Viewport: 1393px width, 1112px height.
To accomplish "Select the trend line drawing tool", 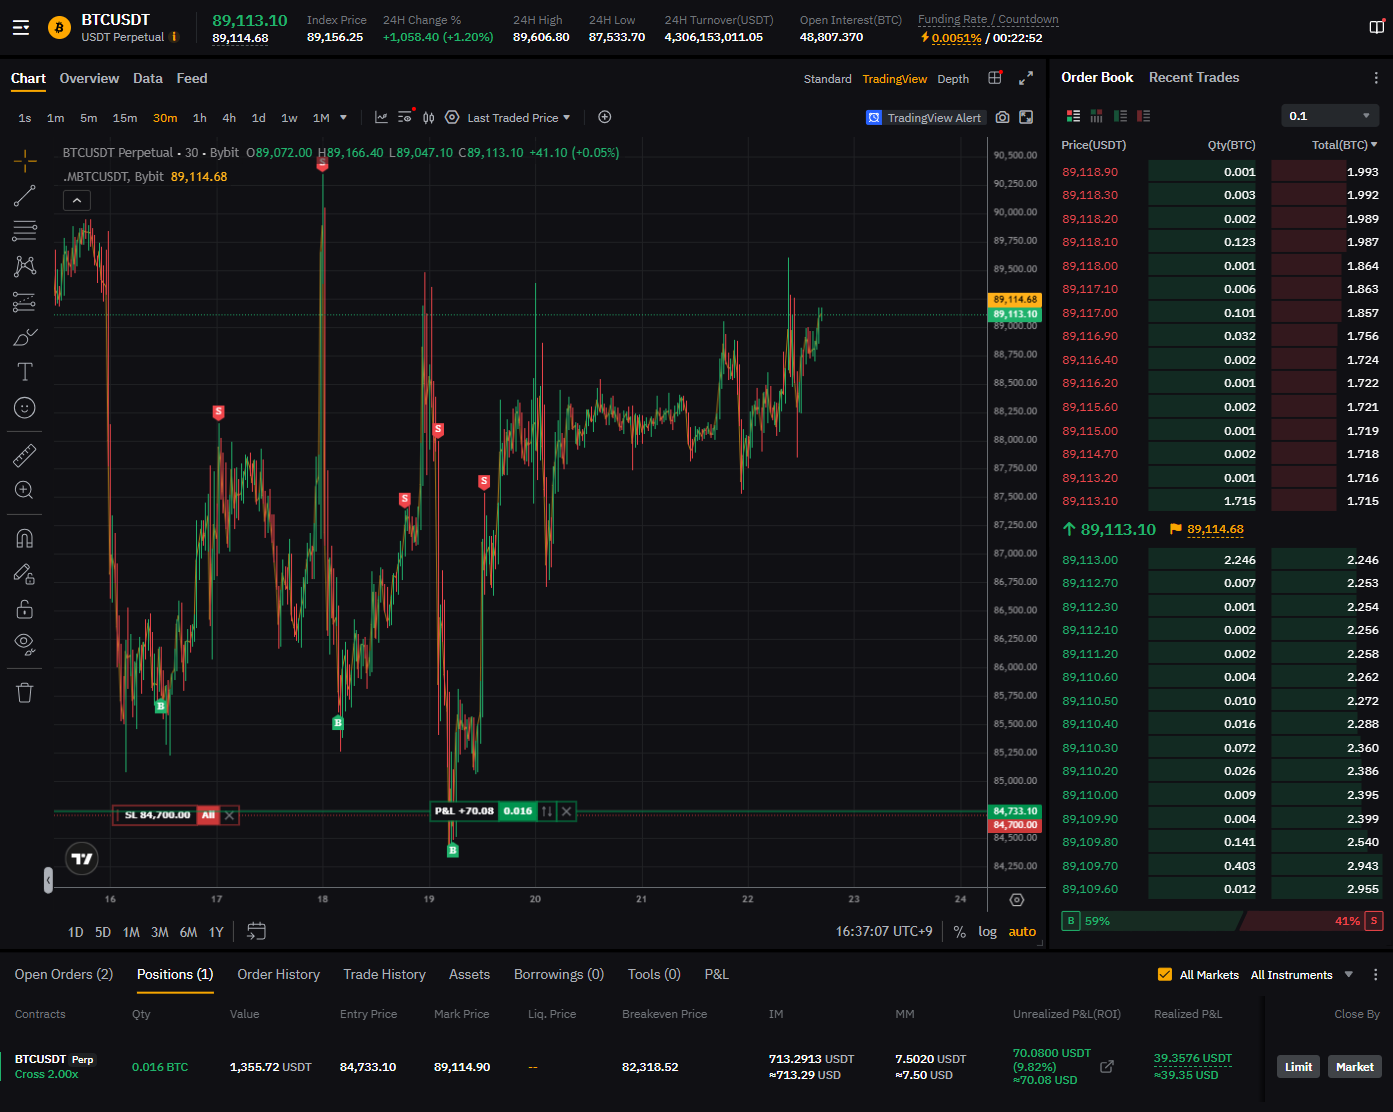I will pos(25,196).
